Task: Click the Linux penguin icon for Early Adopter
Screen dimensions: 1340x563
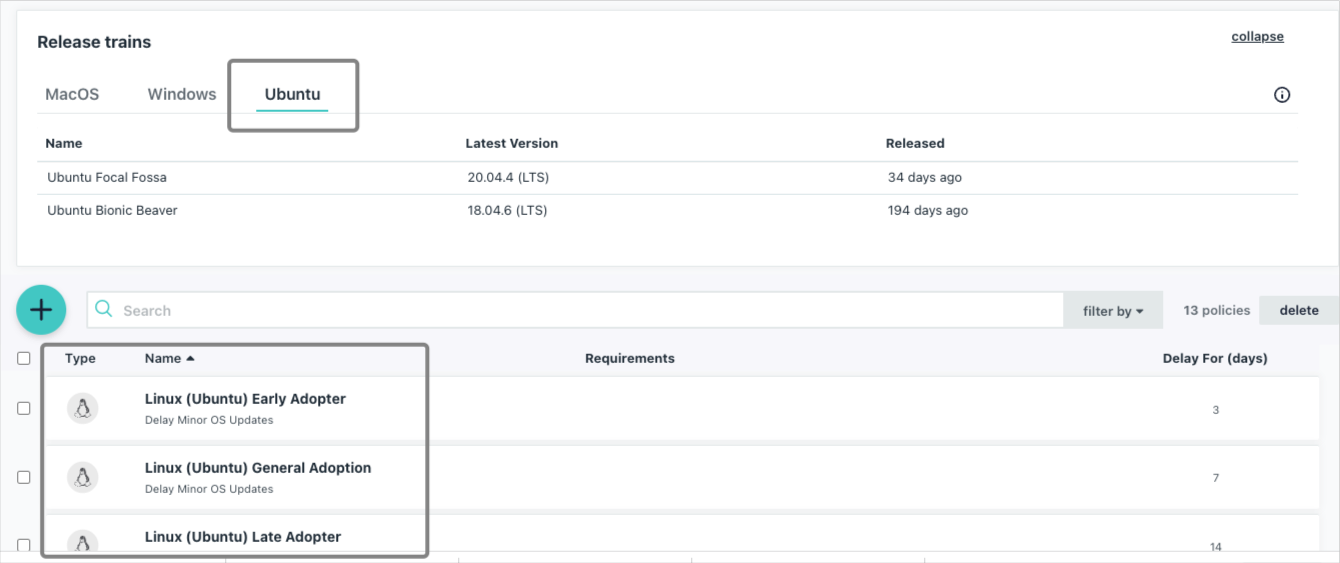Action: [83, 408]
